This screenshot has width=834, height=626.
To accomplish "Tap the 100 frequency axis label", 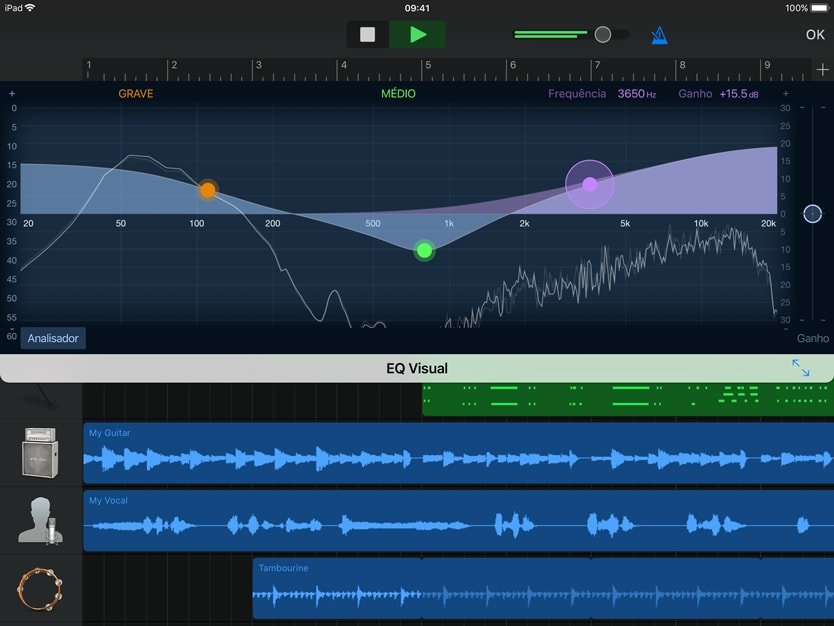I will pos(197,223).
